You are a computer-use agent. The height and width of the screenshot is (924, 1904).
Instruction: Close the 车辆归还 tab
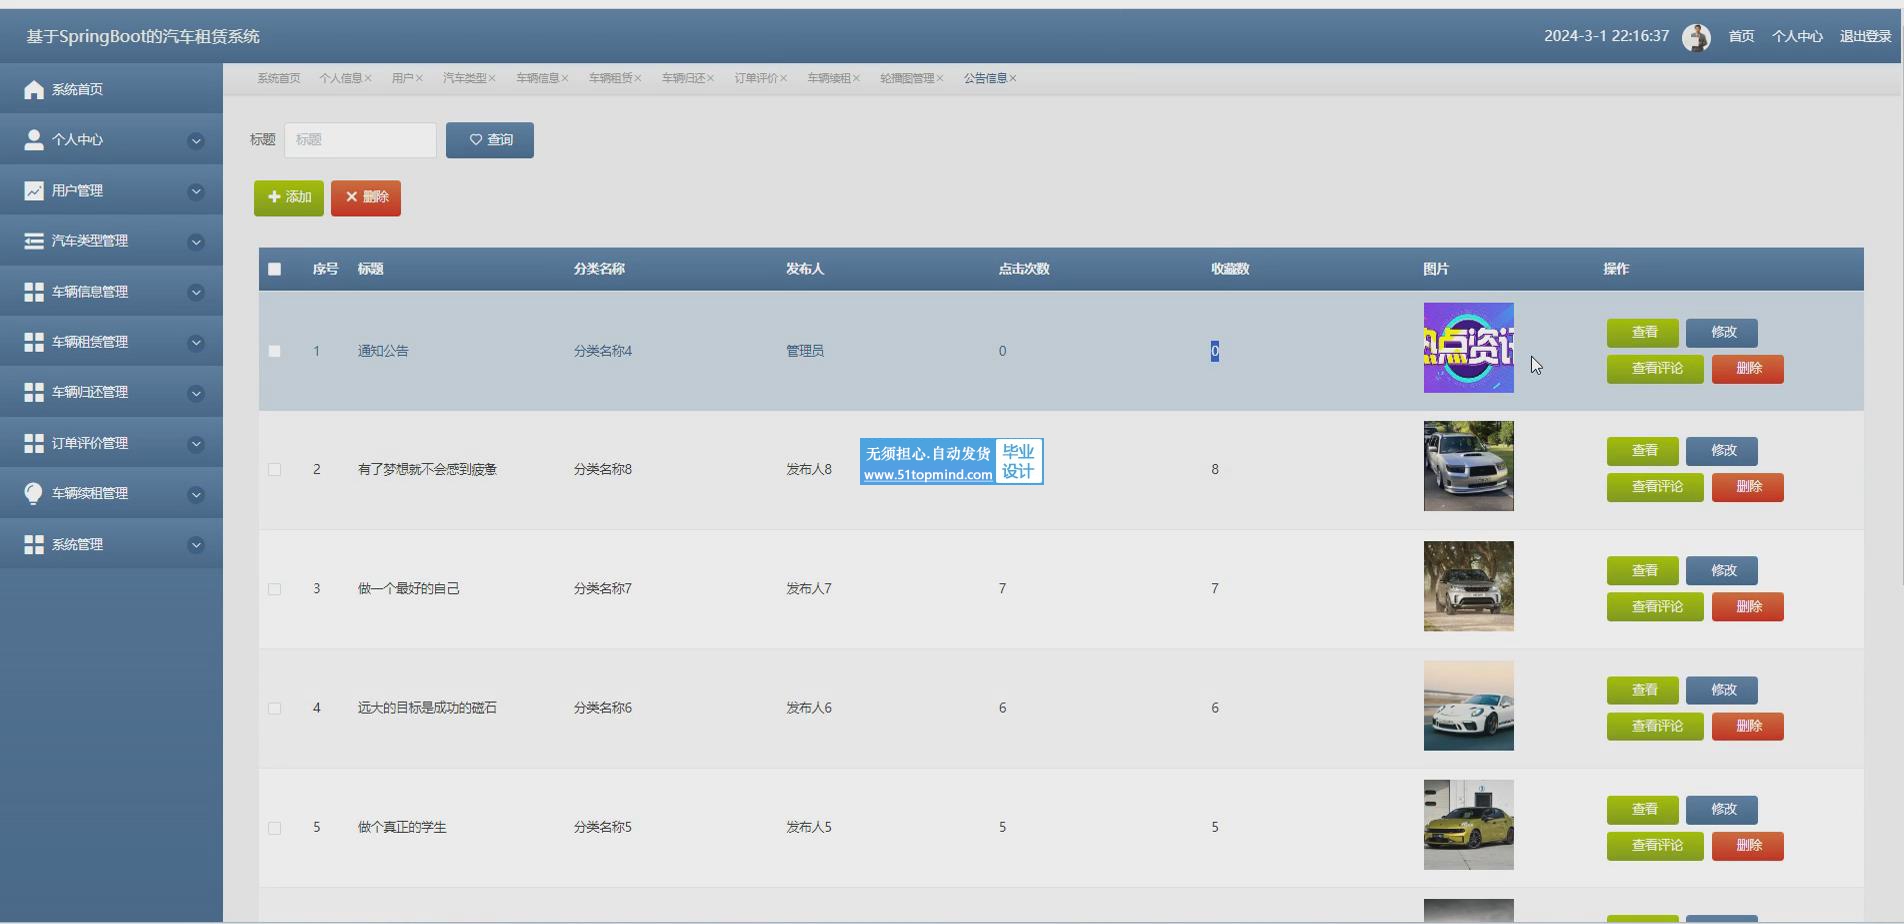tap(711, 78)
